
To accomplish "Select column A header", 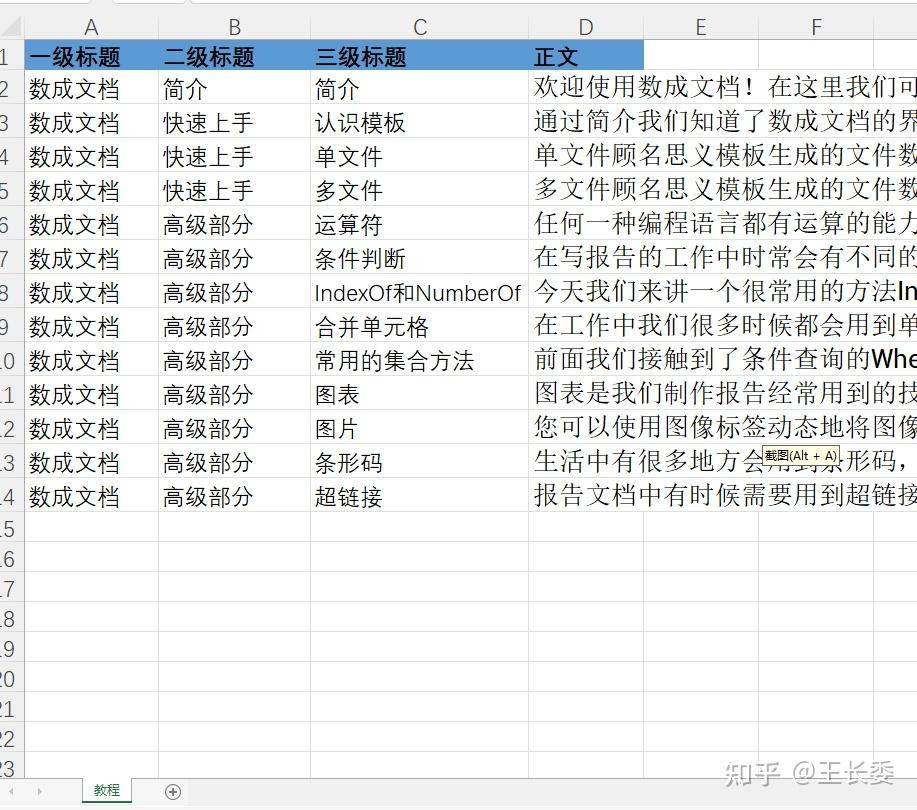I will [x=91, y=27].
